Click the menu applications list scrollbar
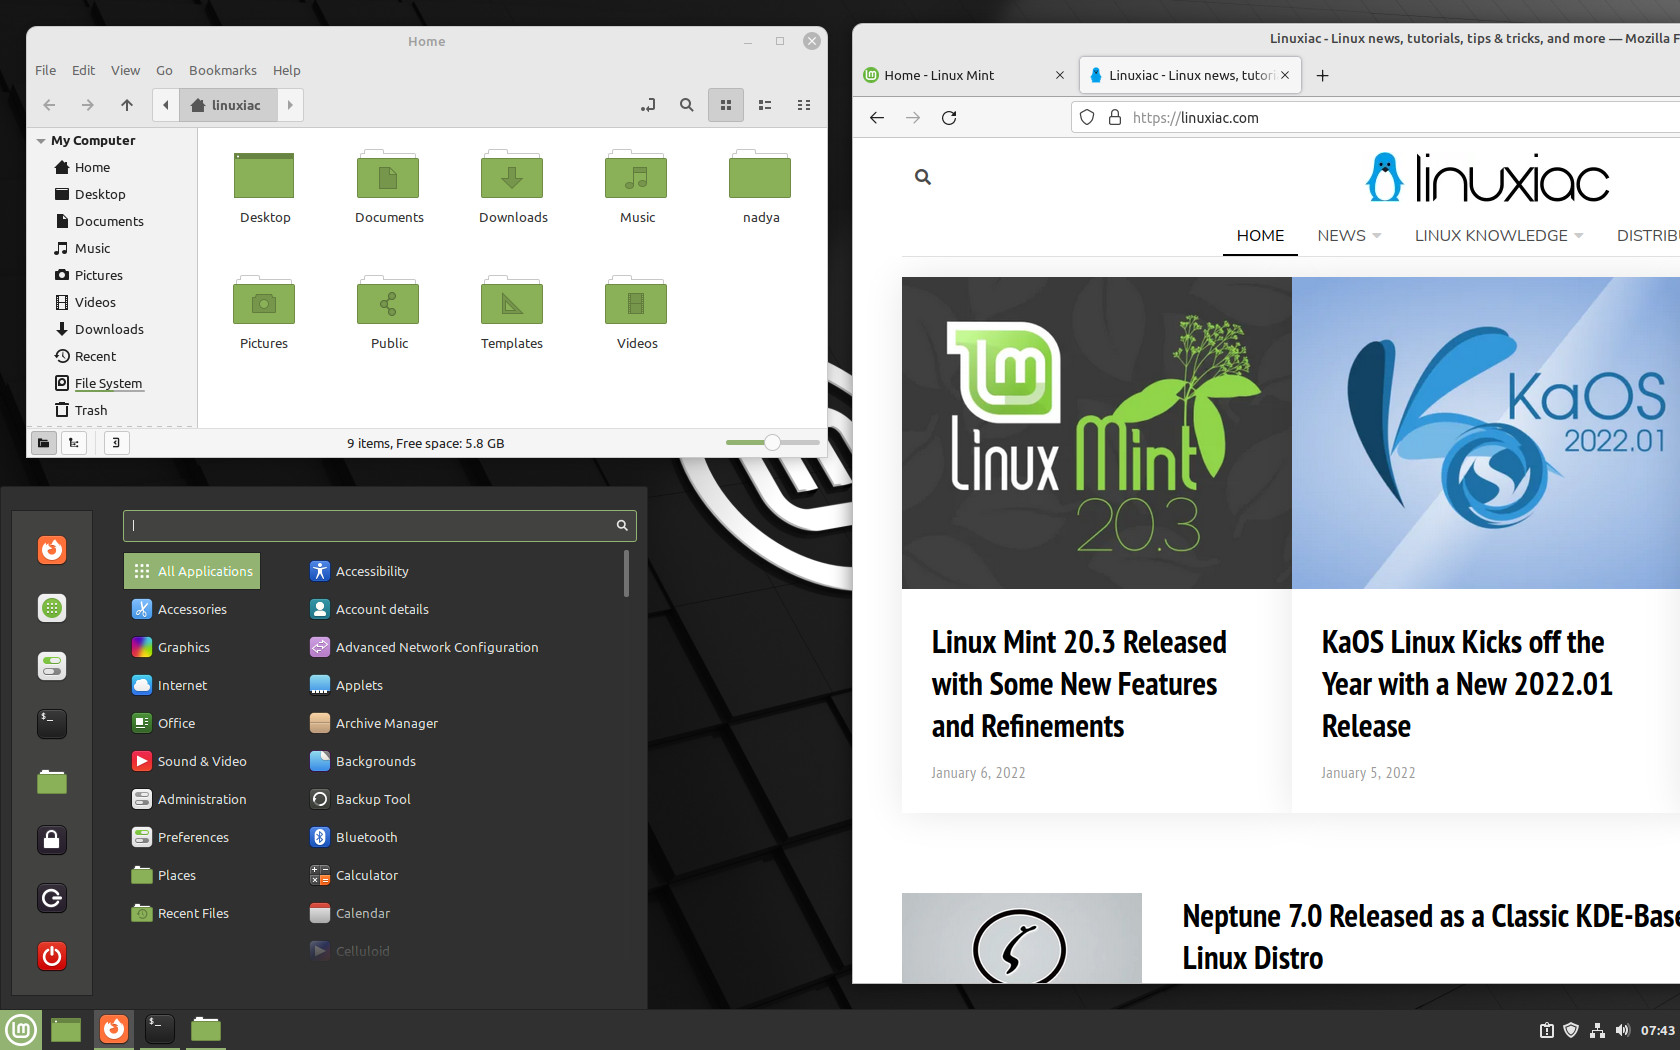 click(x=626, y=573)
